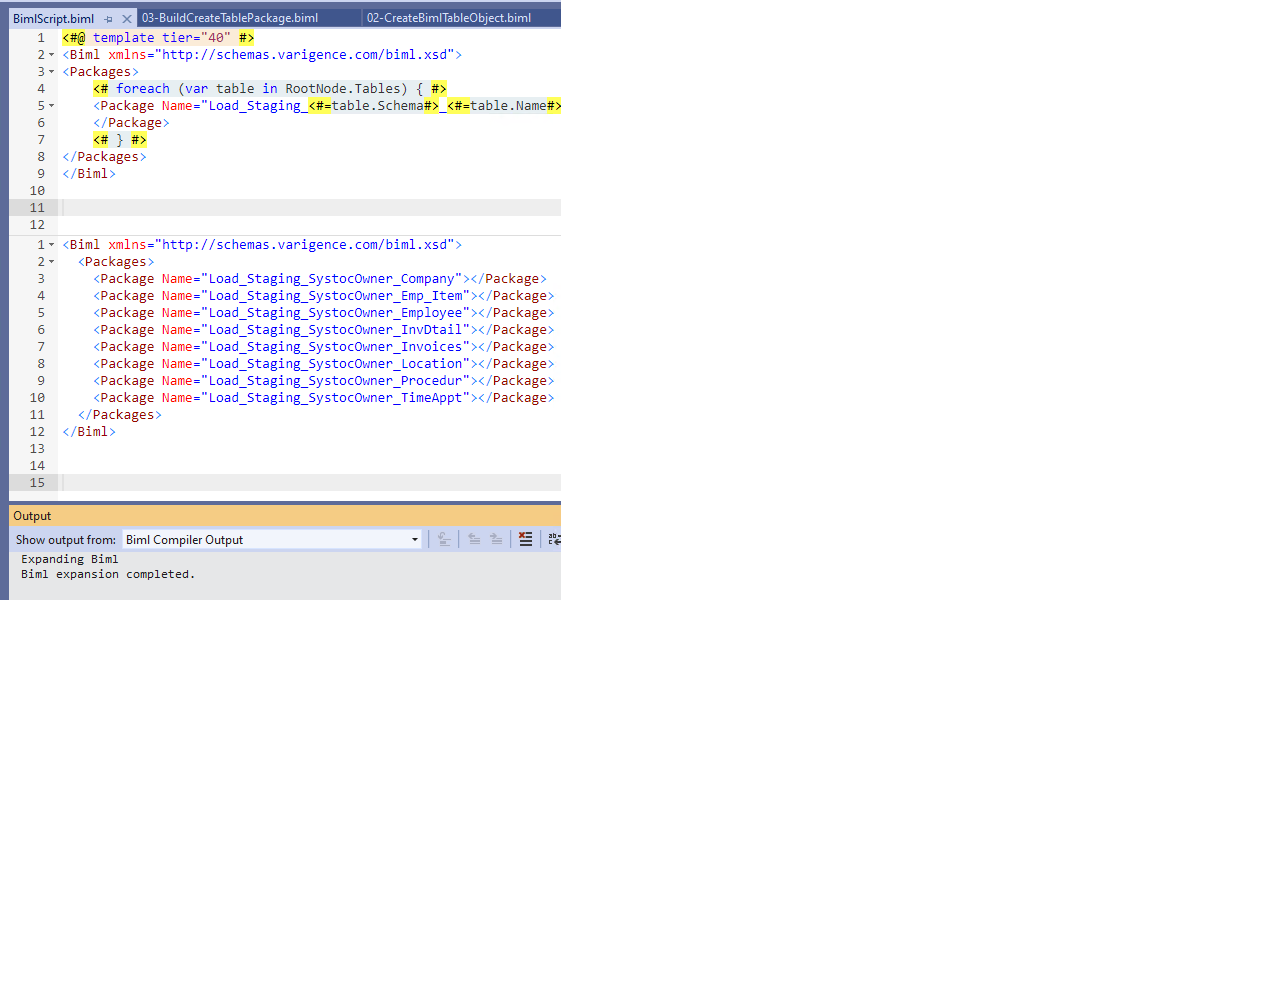Image resolution: width=1268 pixels, height=985 pixels.
Task: Collapse the Packages element on upper line 3
Action: (x=52, y=72)
